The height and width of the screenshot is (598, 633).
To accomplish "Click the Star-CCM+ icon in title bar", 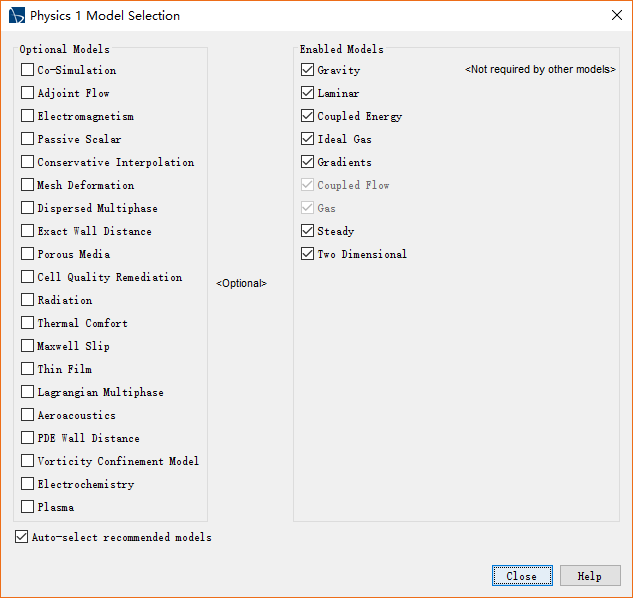I will coord(17,16).
